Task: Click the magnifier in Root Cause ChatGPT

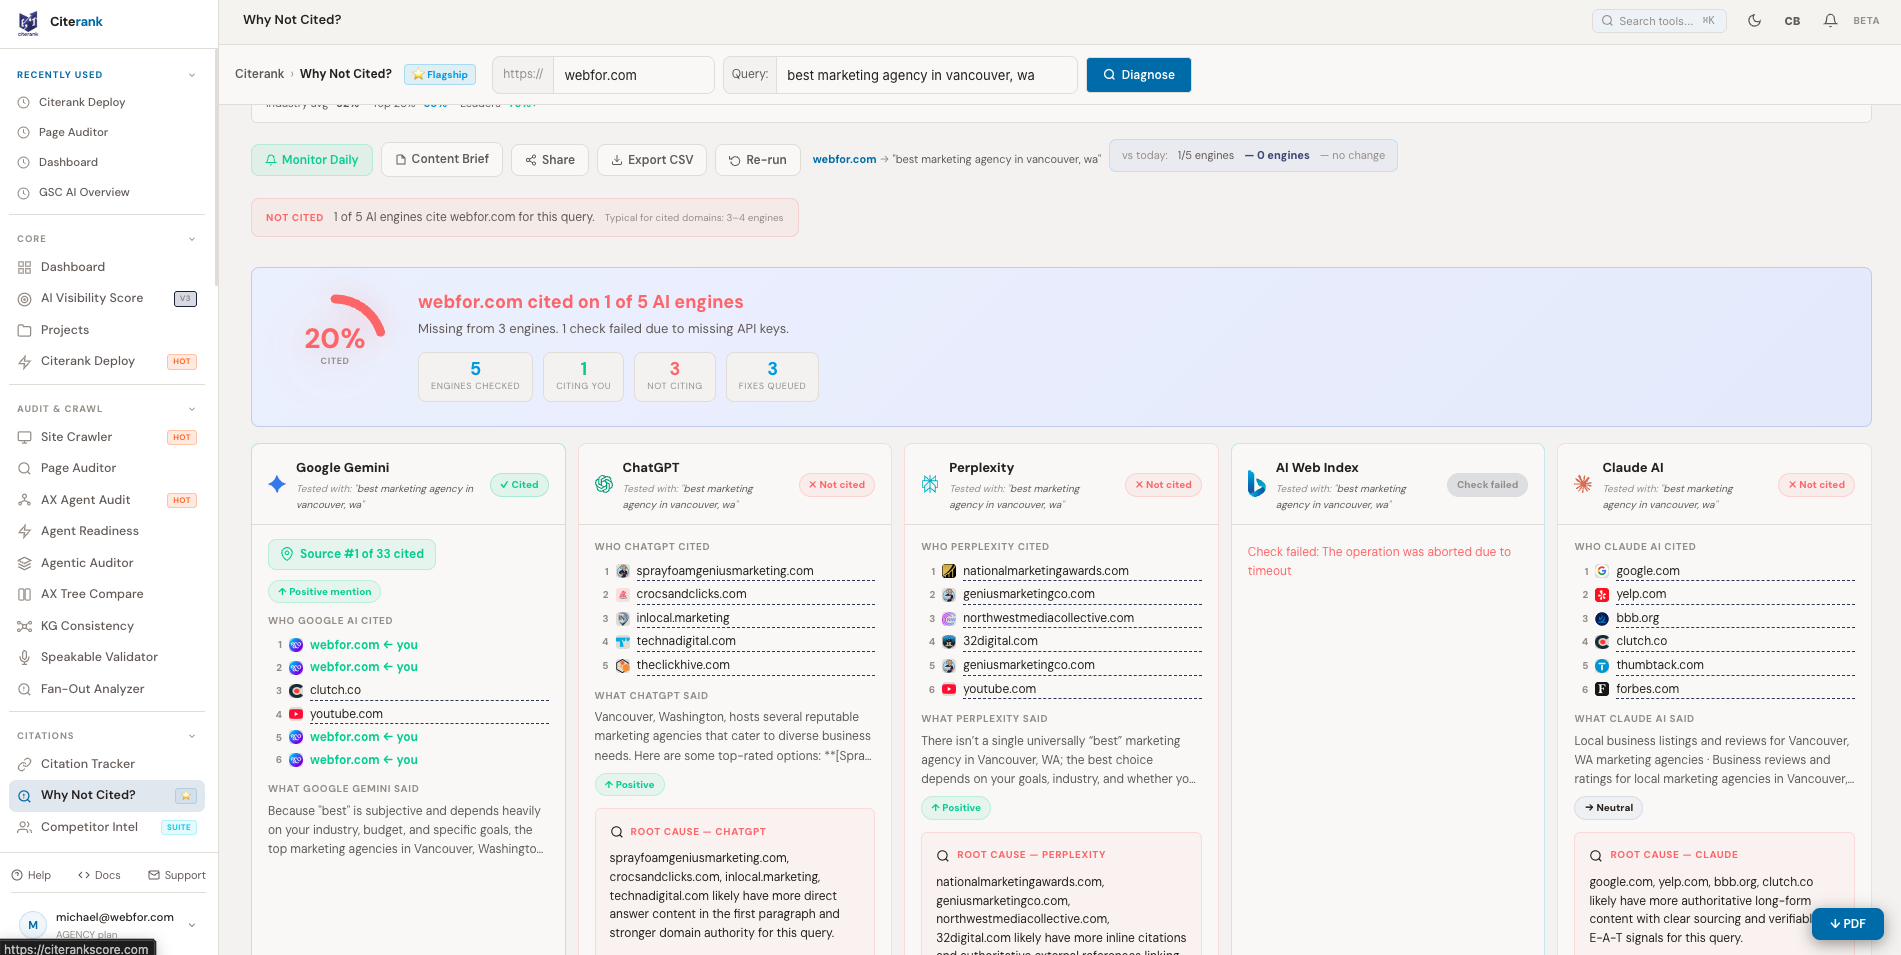Action: pos(616,832)
